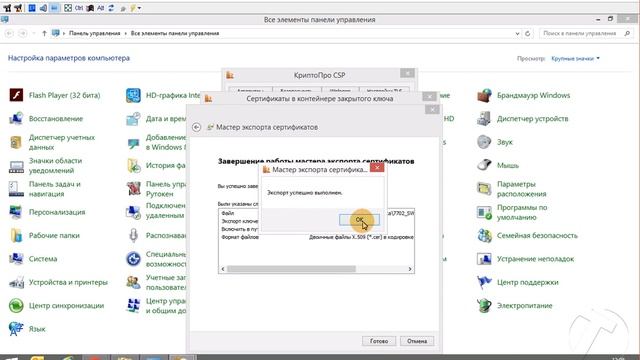The width and height of the screenshot is (640, 360).
Task: Open the Звук speaker icon
Action: click(x=484, y=142)
